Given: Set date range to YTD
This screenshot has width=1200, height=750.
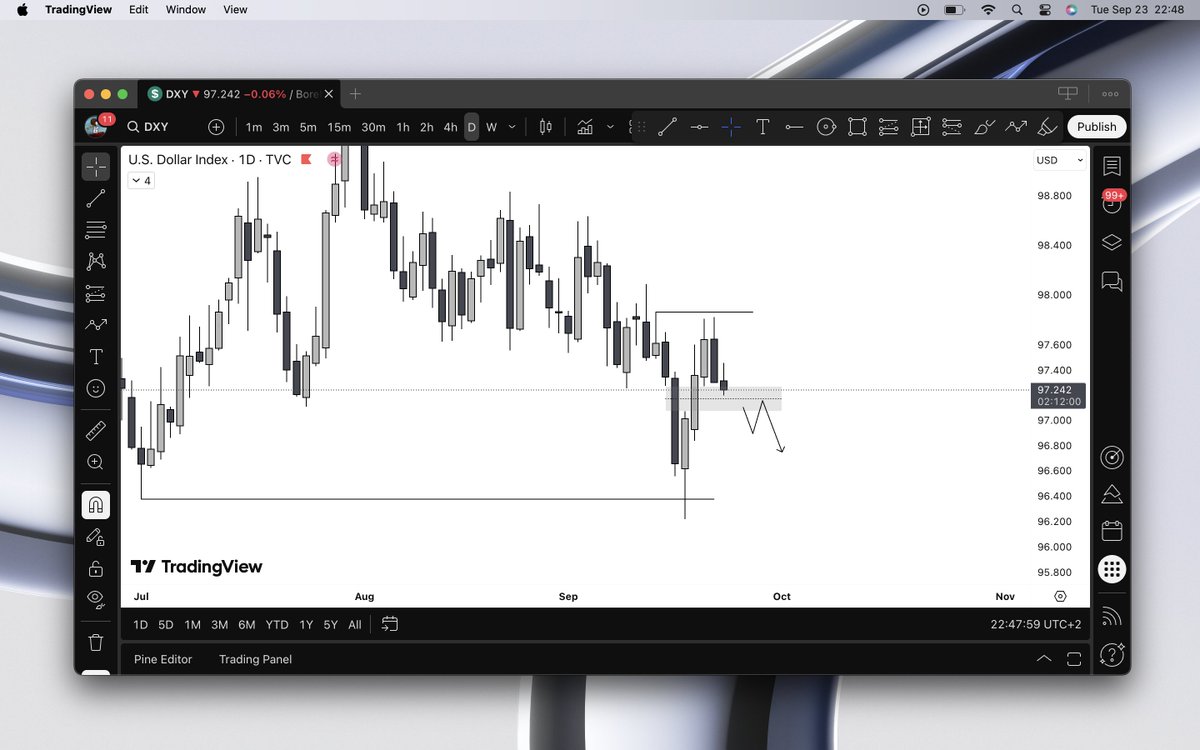Looking at the screenshot, I should [277, 624].
